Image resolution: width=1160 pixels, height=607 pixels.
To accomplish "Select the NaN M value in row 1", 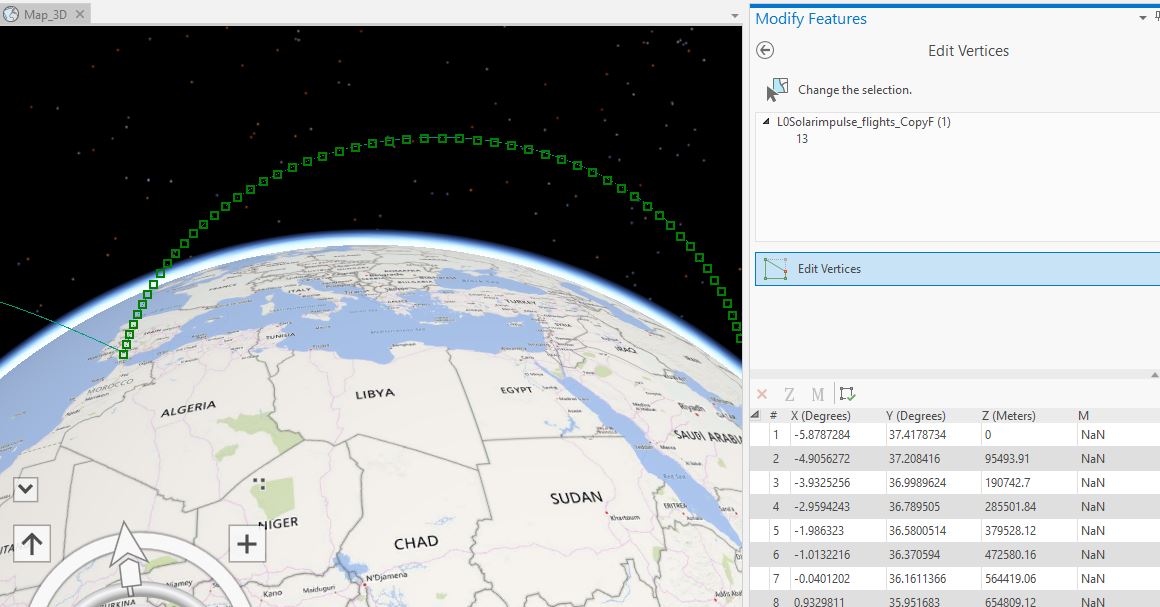I will tap(1093, 435).
